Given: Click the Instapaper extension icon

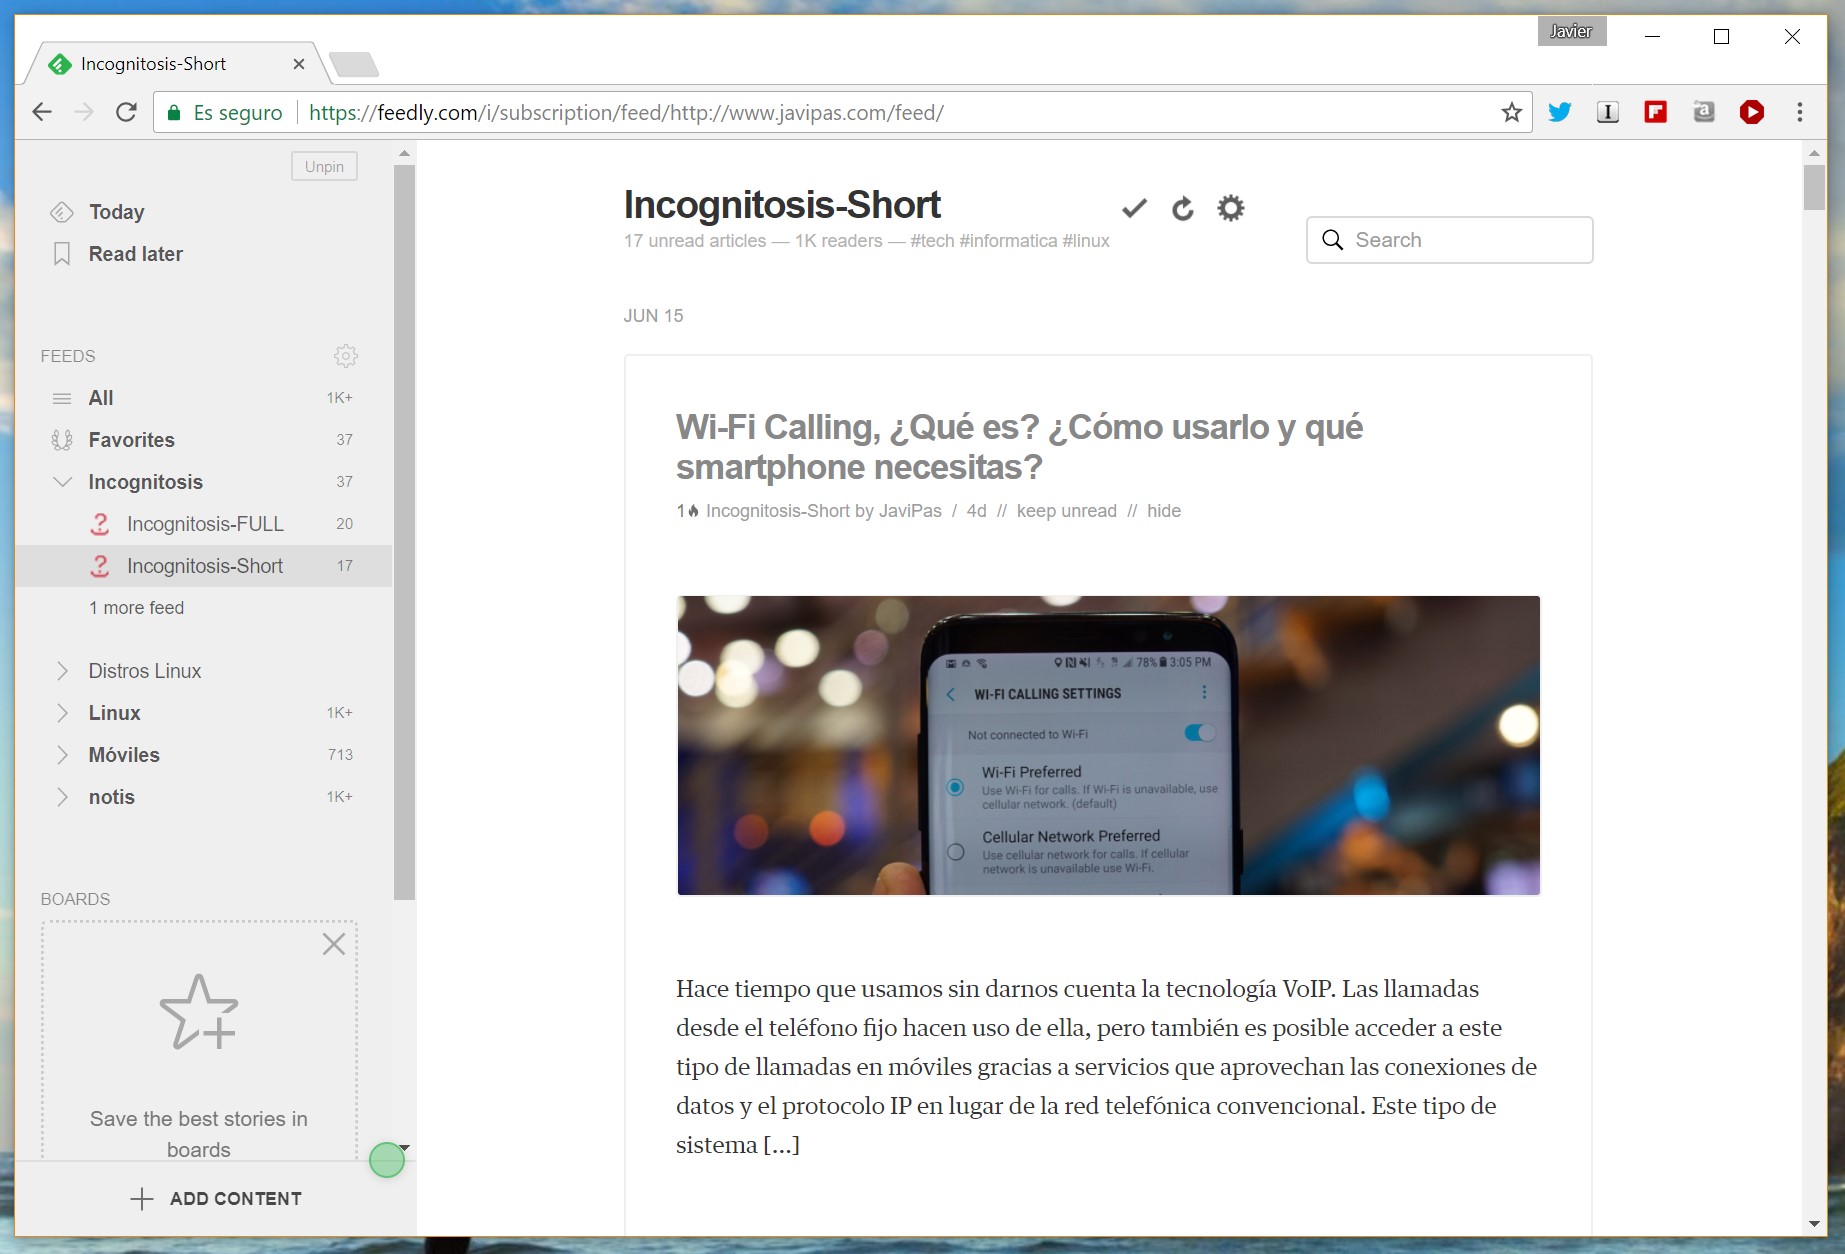Looking at the screenshot, I should click(1607, 112).
